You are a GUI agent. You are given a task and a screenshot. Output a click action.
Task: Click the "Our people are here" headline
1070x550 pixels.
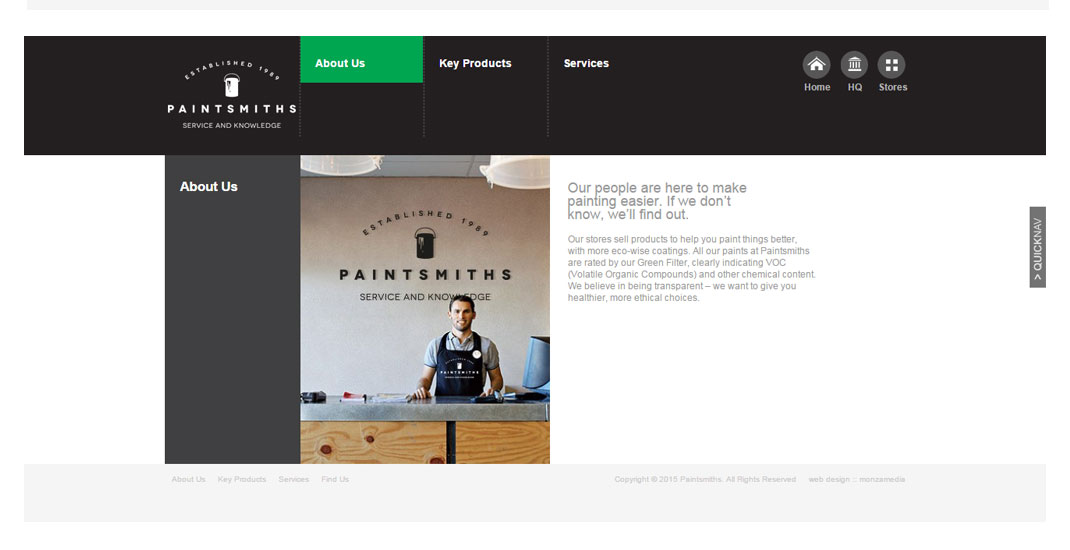click(x=657, y=201)
